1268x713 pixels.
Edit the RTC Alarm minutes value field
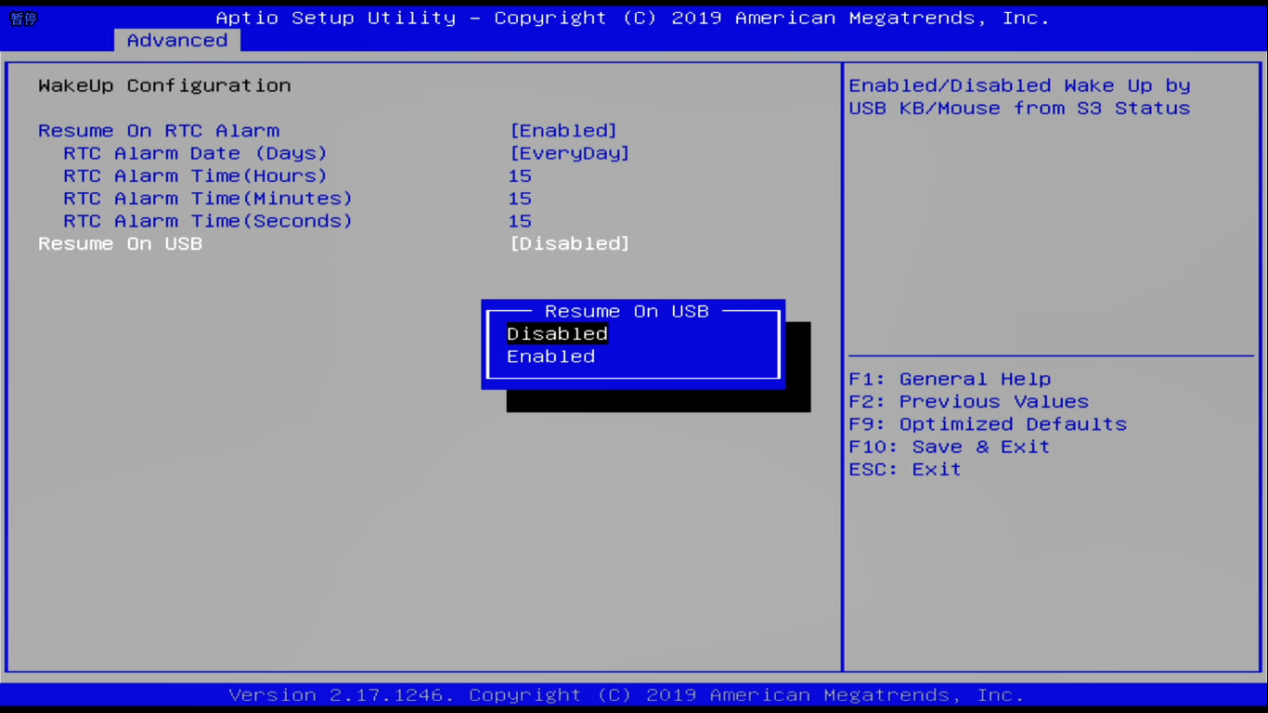tap(520, 199)
